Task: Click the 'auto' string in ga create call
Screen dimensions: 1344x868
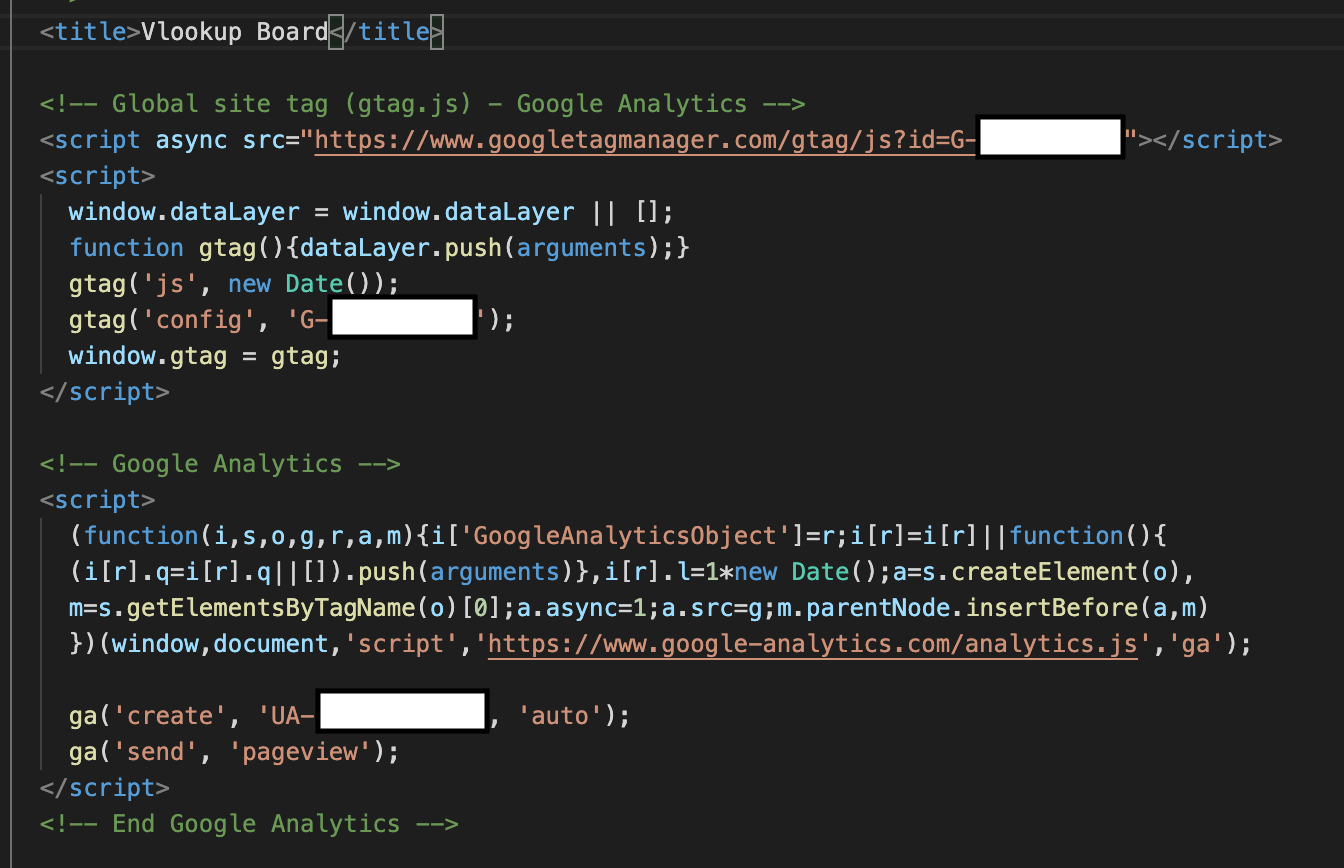Action: pyautogui.click(x=560, y=715)
